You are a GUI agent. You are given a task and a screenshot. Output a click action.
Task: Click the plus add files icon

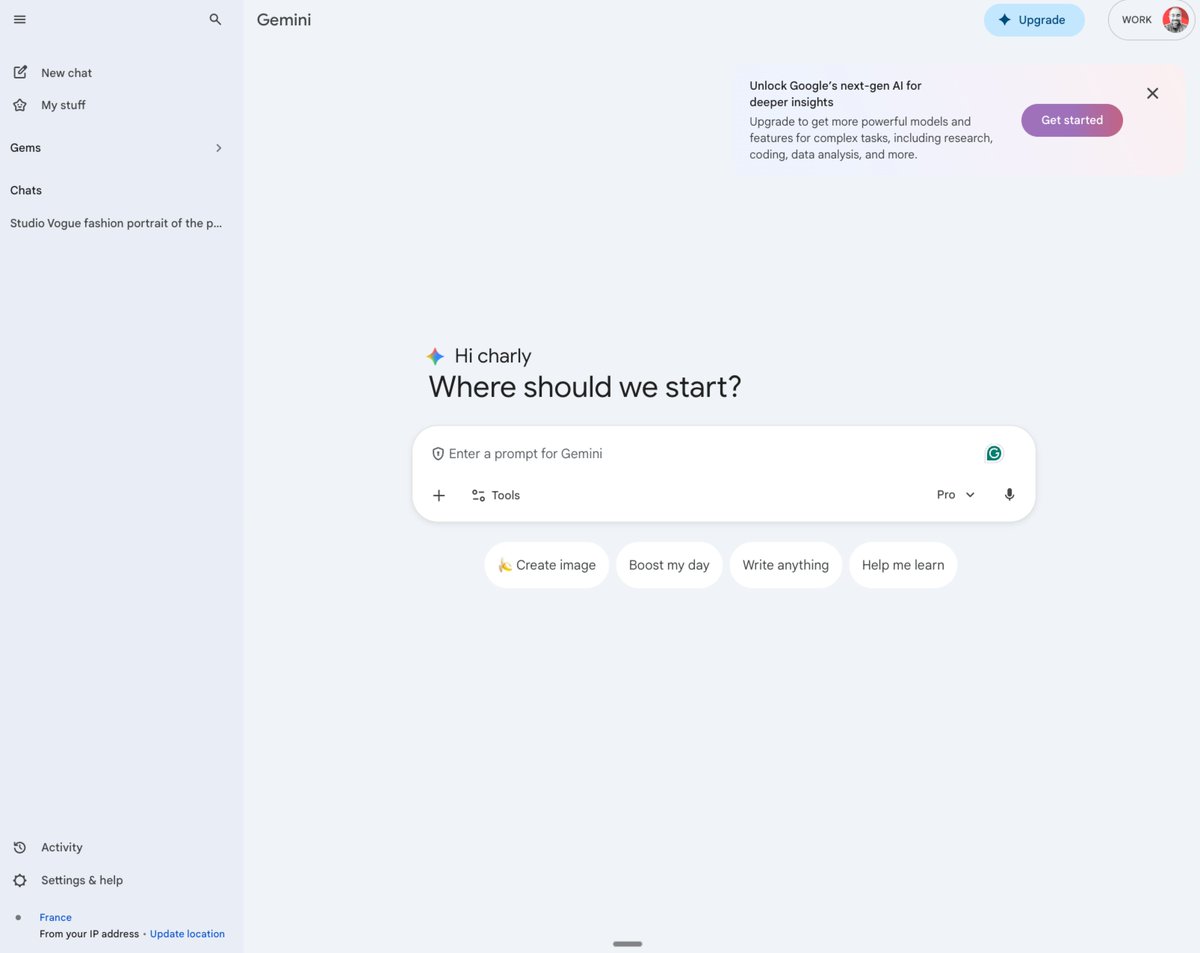[439, 495]
